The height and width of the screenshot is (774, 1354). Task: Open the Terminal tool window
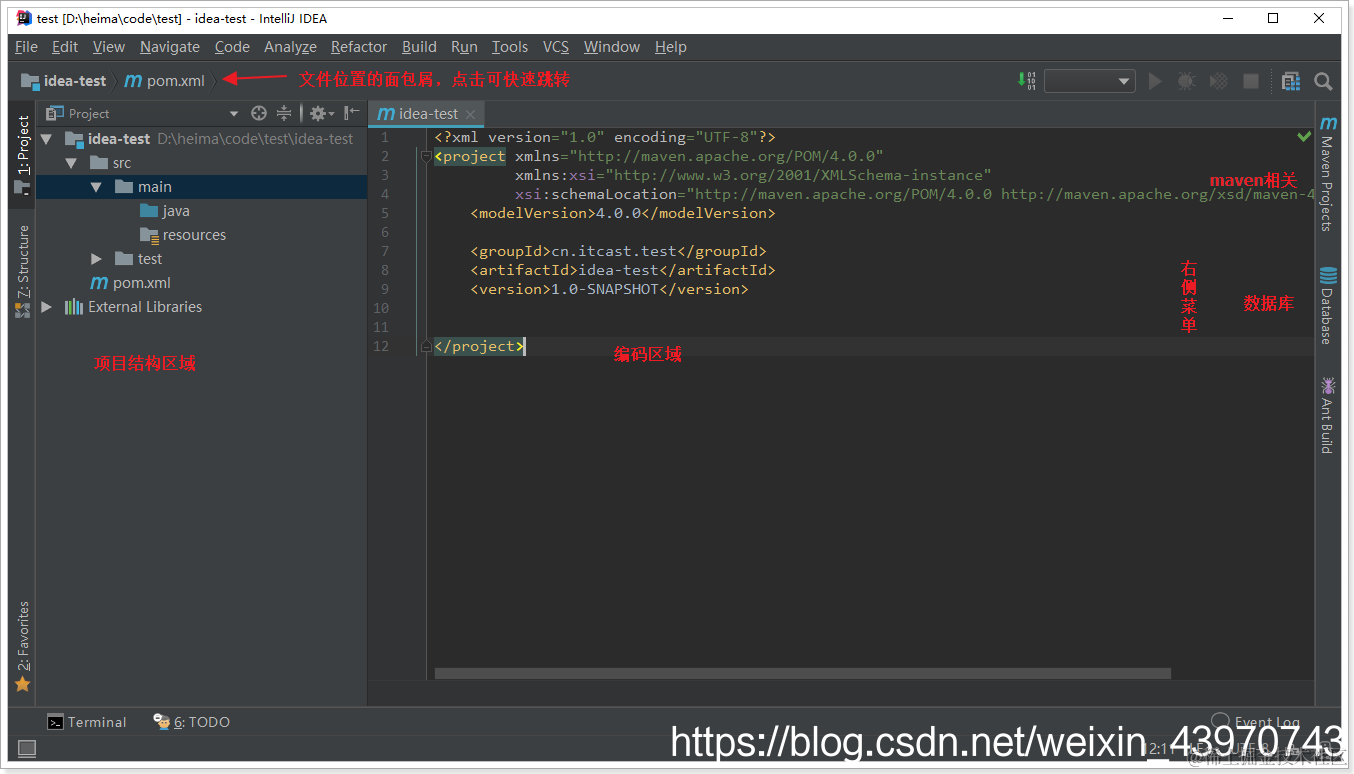coord(87,722)
